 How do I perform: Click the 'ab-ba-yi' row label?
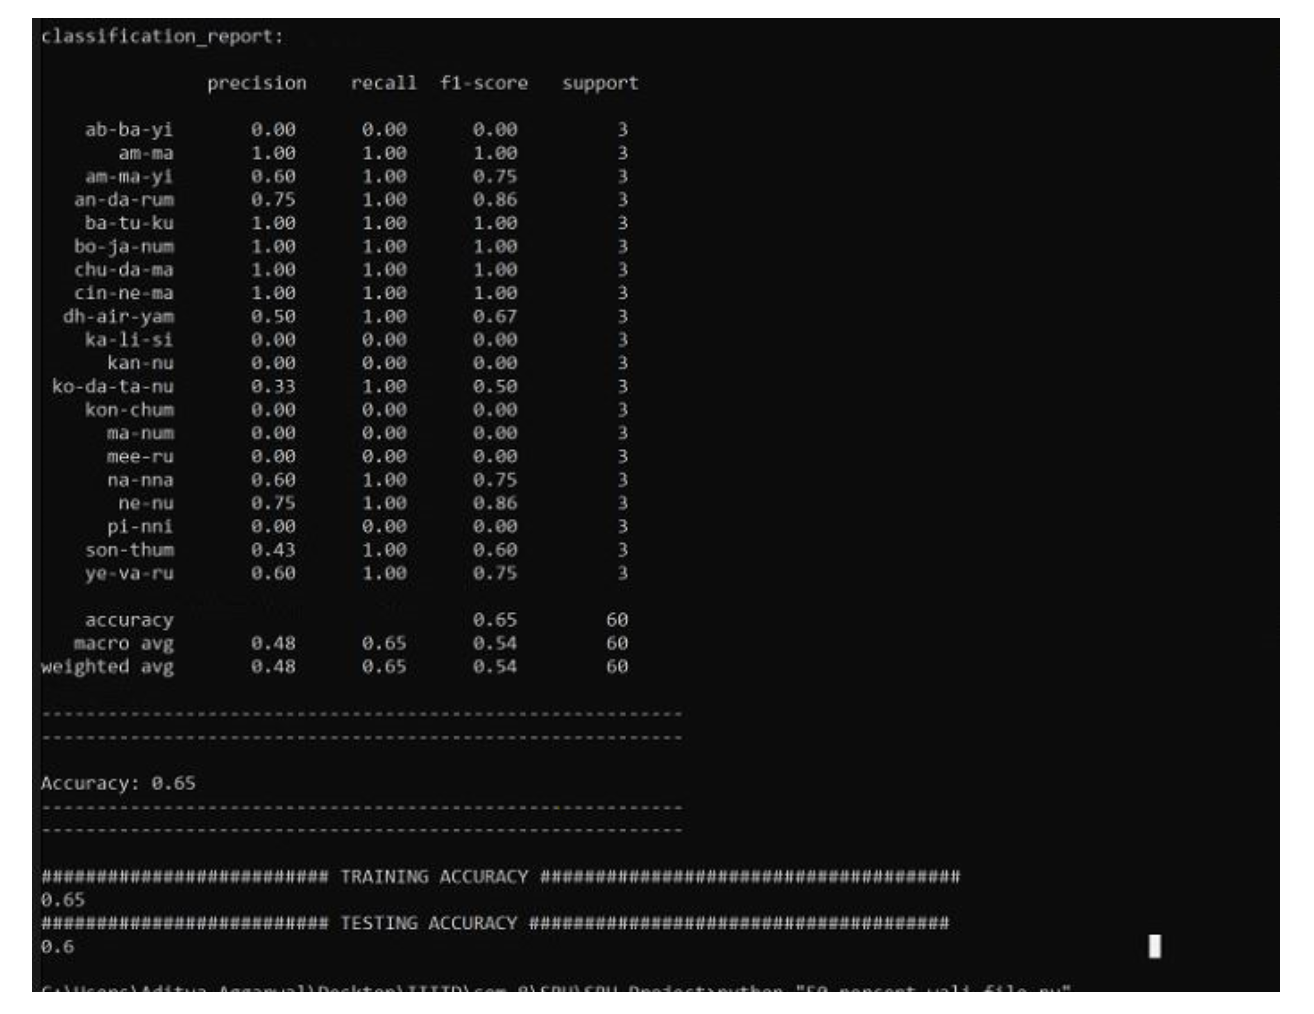click(x=129, y=130)
